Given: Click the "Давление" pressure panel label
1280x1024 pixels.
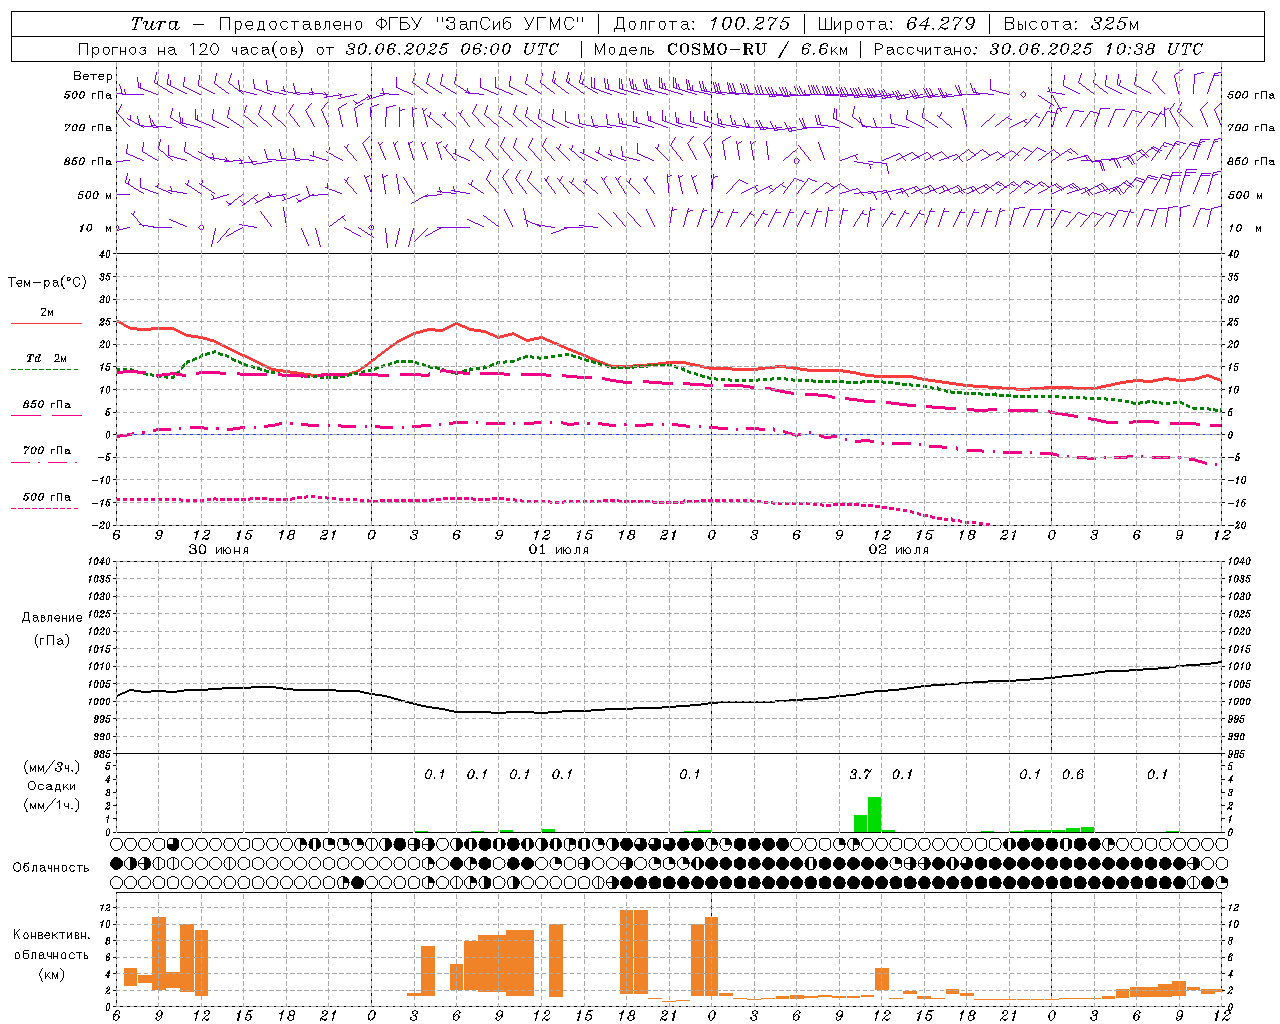Looking at the screenshot, I should [x=52, y=618].
